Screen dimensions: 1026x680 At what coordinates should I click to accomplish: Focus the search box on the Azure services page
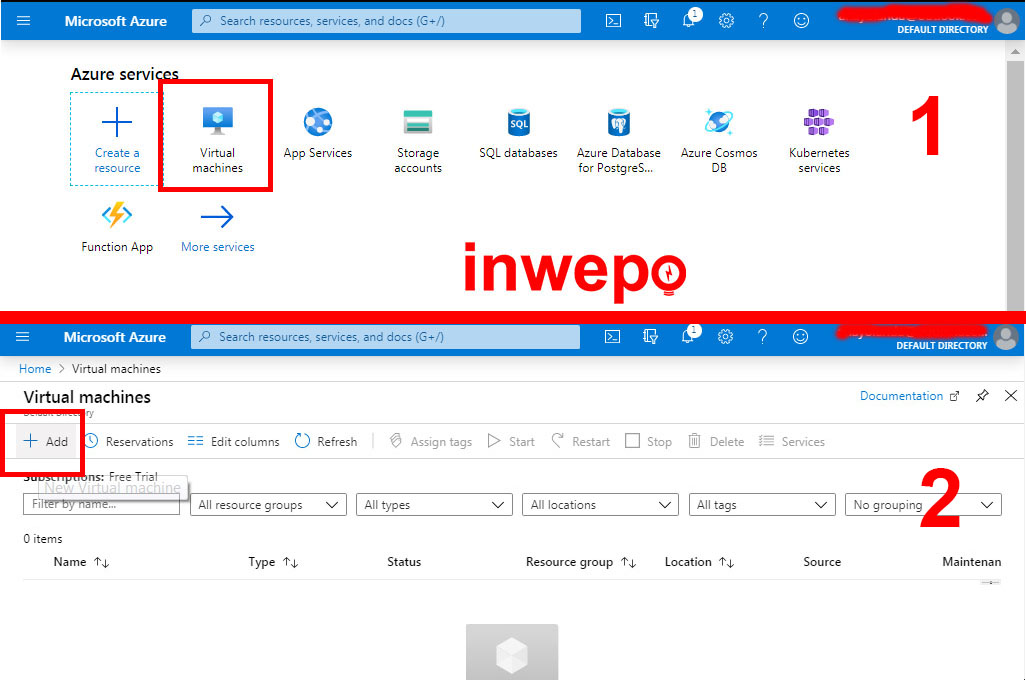click(x=386, y=21)
